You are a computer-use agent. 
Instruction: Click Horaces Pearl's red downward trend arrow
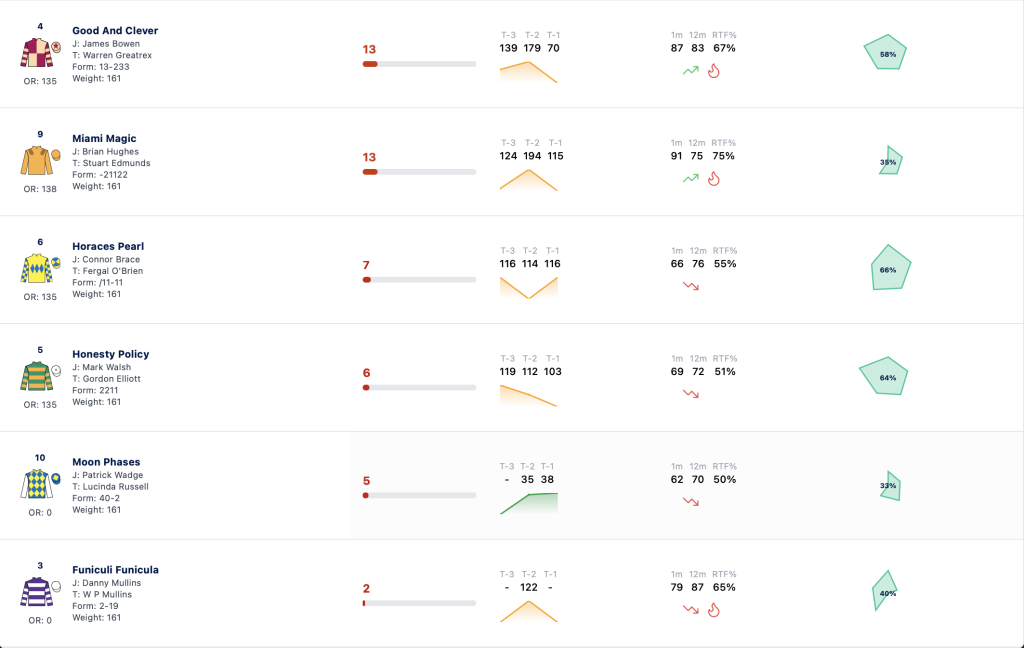pos(691,286)
